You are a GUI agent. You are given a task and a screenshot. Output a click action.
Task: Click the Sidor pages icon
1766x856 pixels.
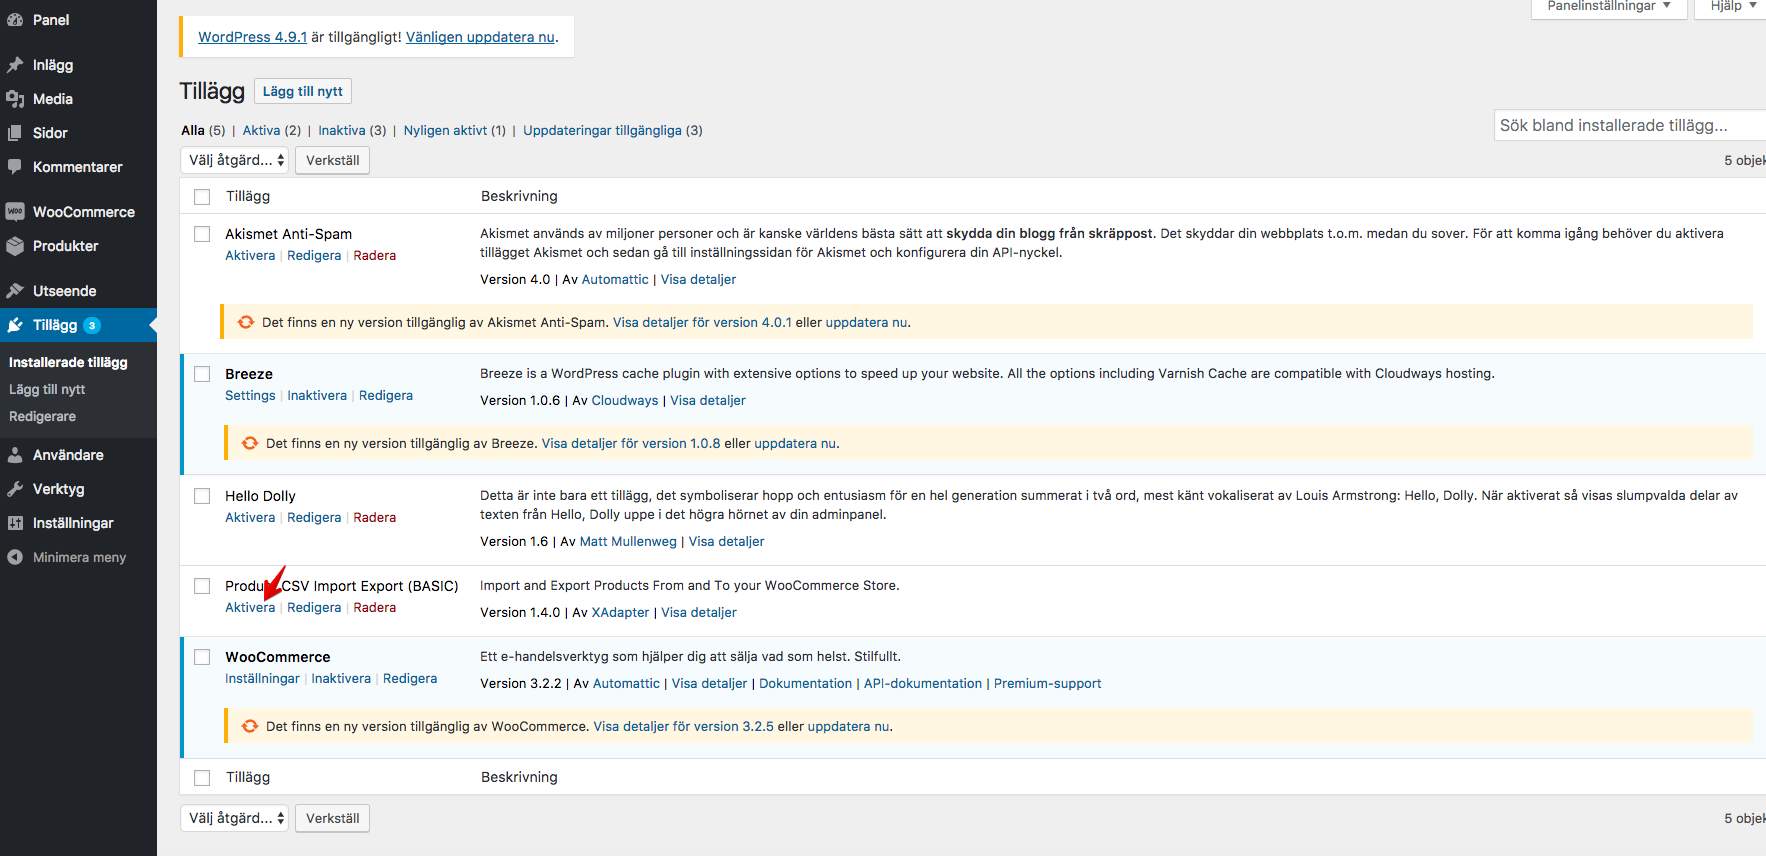[x=15, y=133]
